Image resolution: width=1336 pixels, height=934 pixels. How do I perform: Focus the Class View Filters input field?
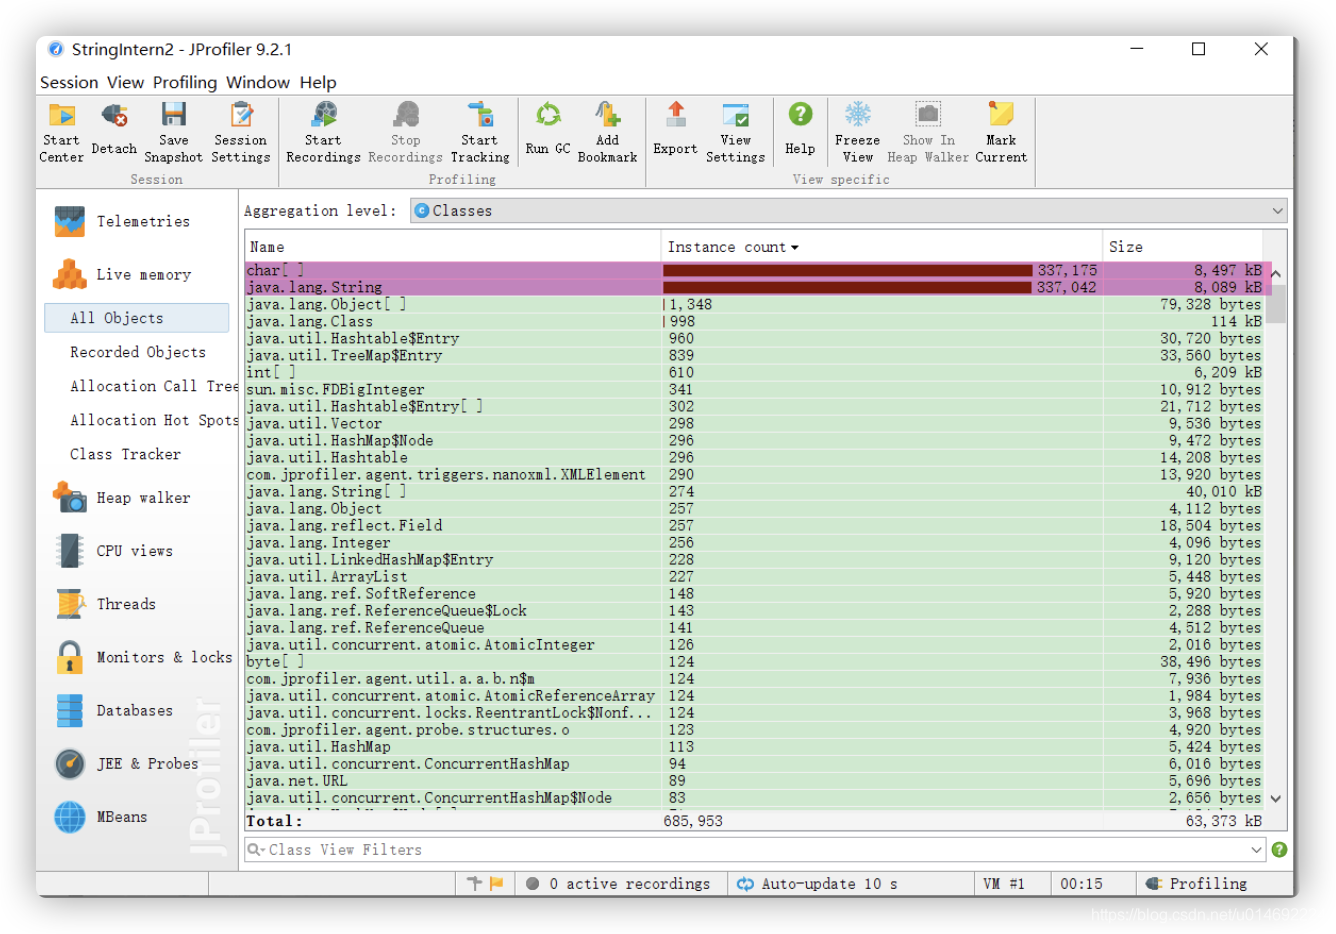(755, 849)
